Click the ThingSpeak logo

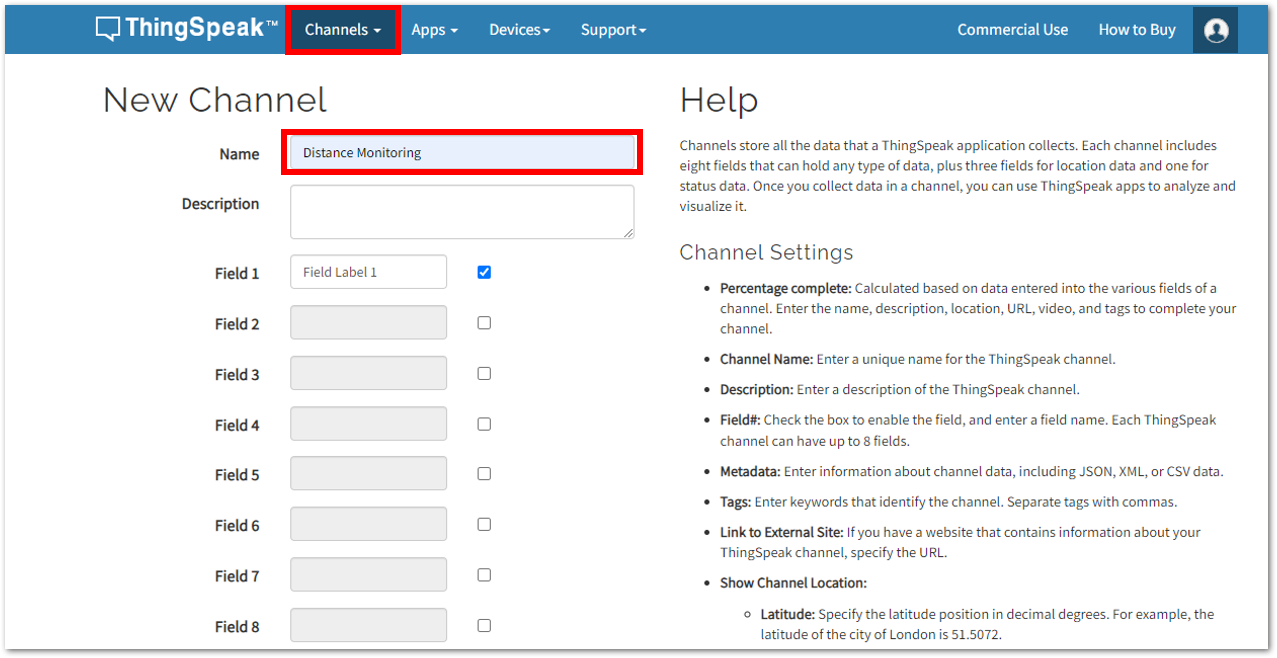pyautogui.click(x=187, y=29)
